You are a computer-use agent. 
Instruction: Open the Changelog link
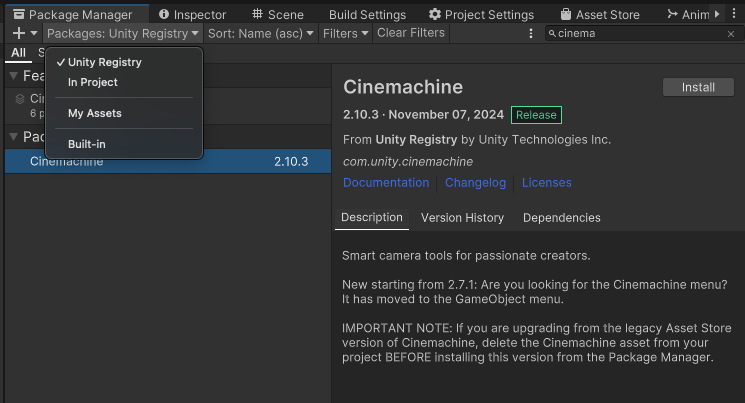point(475,183)
